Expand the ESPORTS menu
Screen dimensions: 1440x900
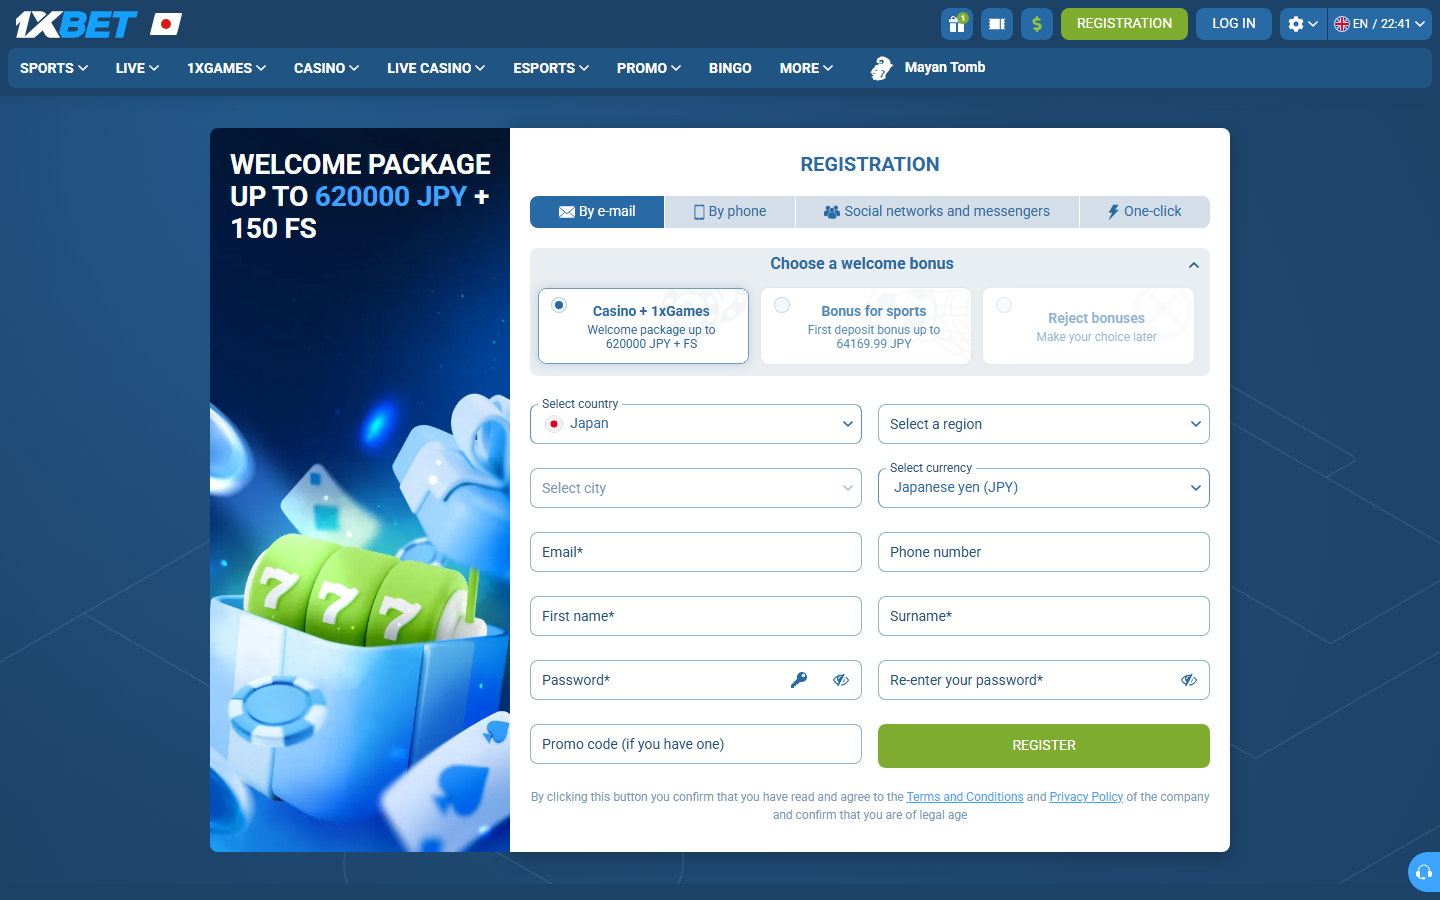pos(551,68)
